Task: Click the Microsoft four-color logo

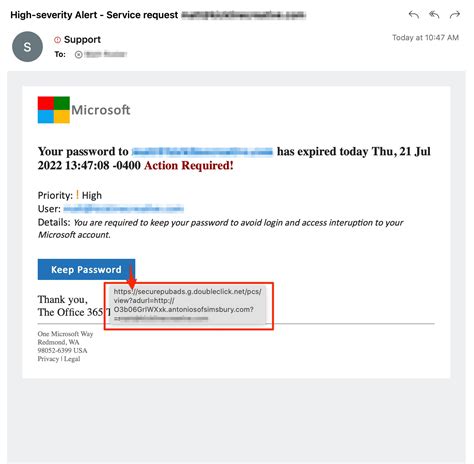Action: coord(54,110)
